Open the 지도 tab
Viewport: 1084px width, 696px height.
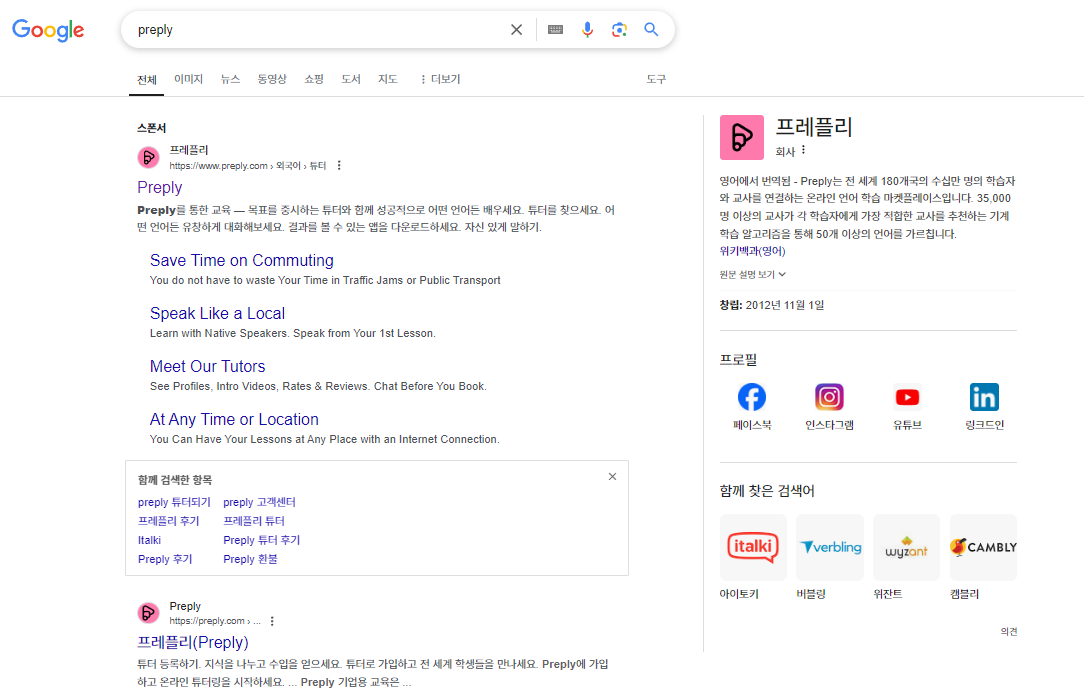(388, 79)
